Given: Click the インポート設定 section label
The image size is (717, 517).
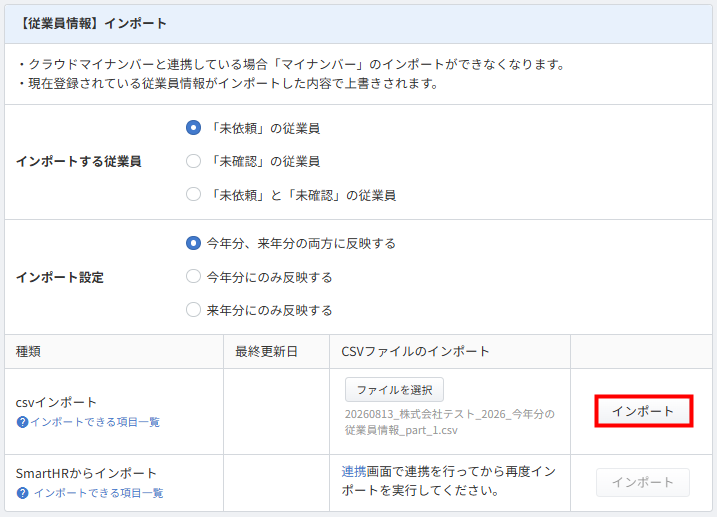Looking at the screenshot, I should click(x=60, y=277).
